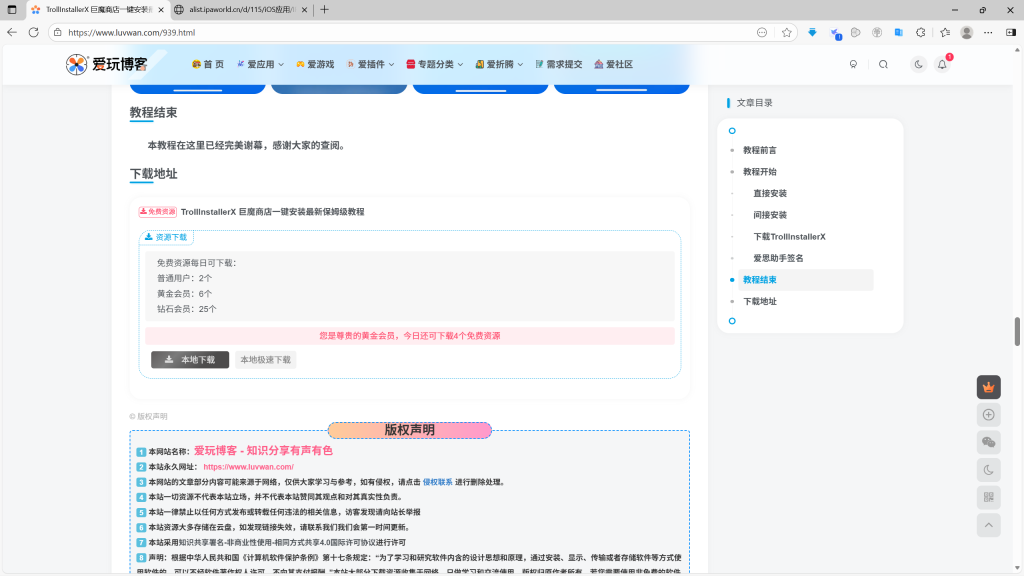Click the crown VIP floating button

[x=989, y=387]
